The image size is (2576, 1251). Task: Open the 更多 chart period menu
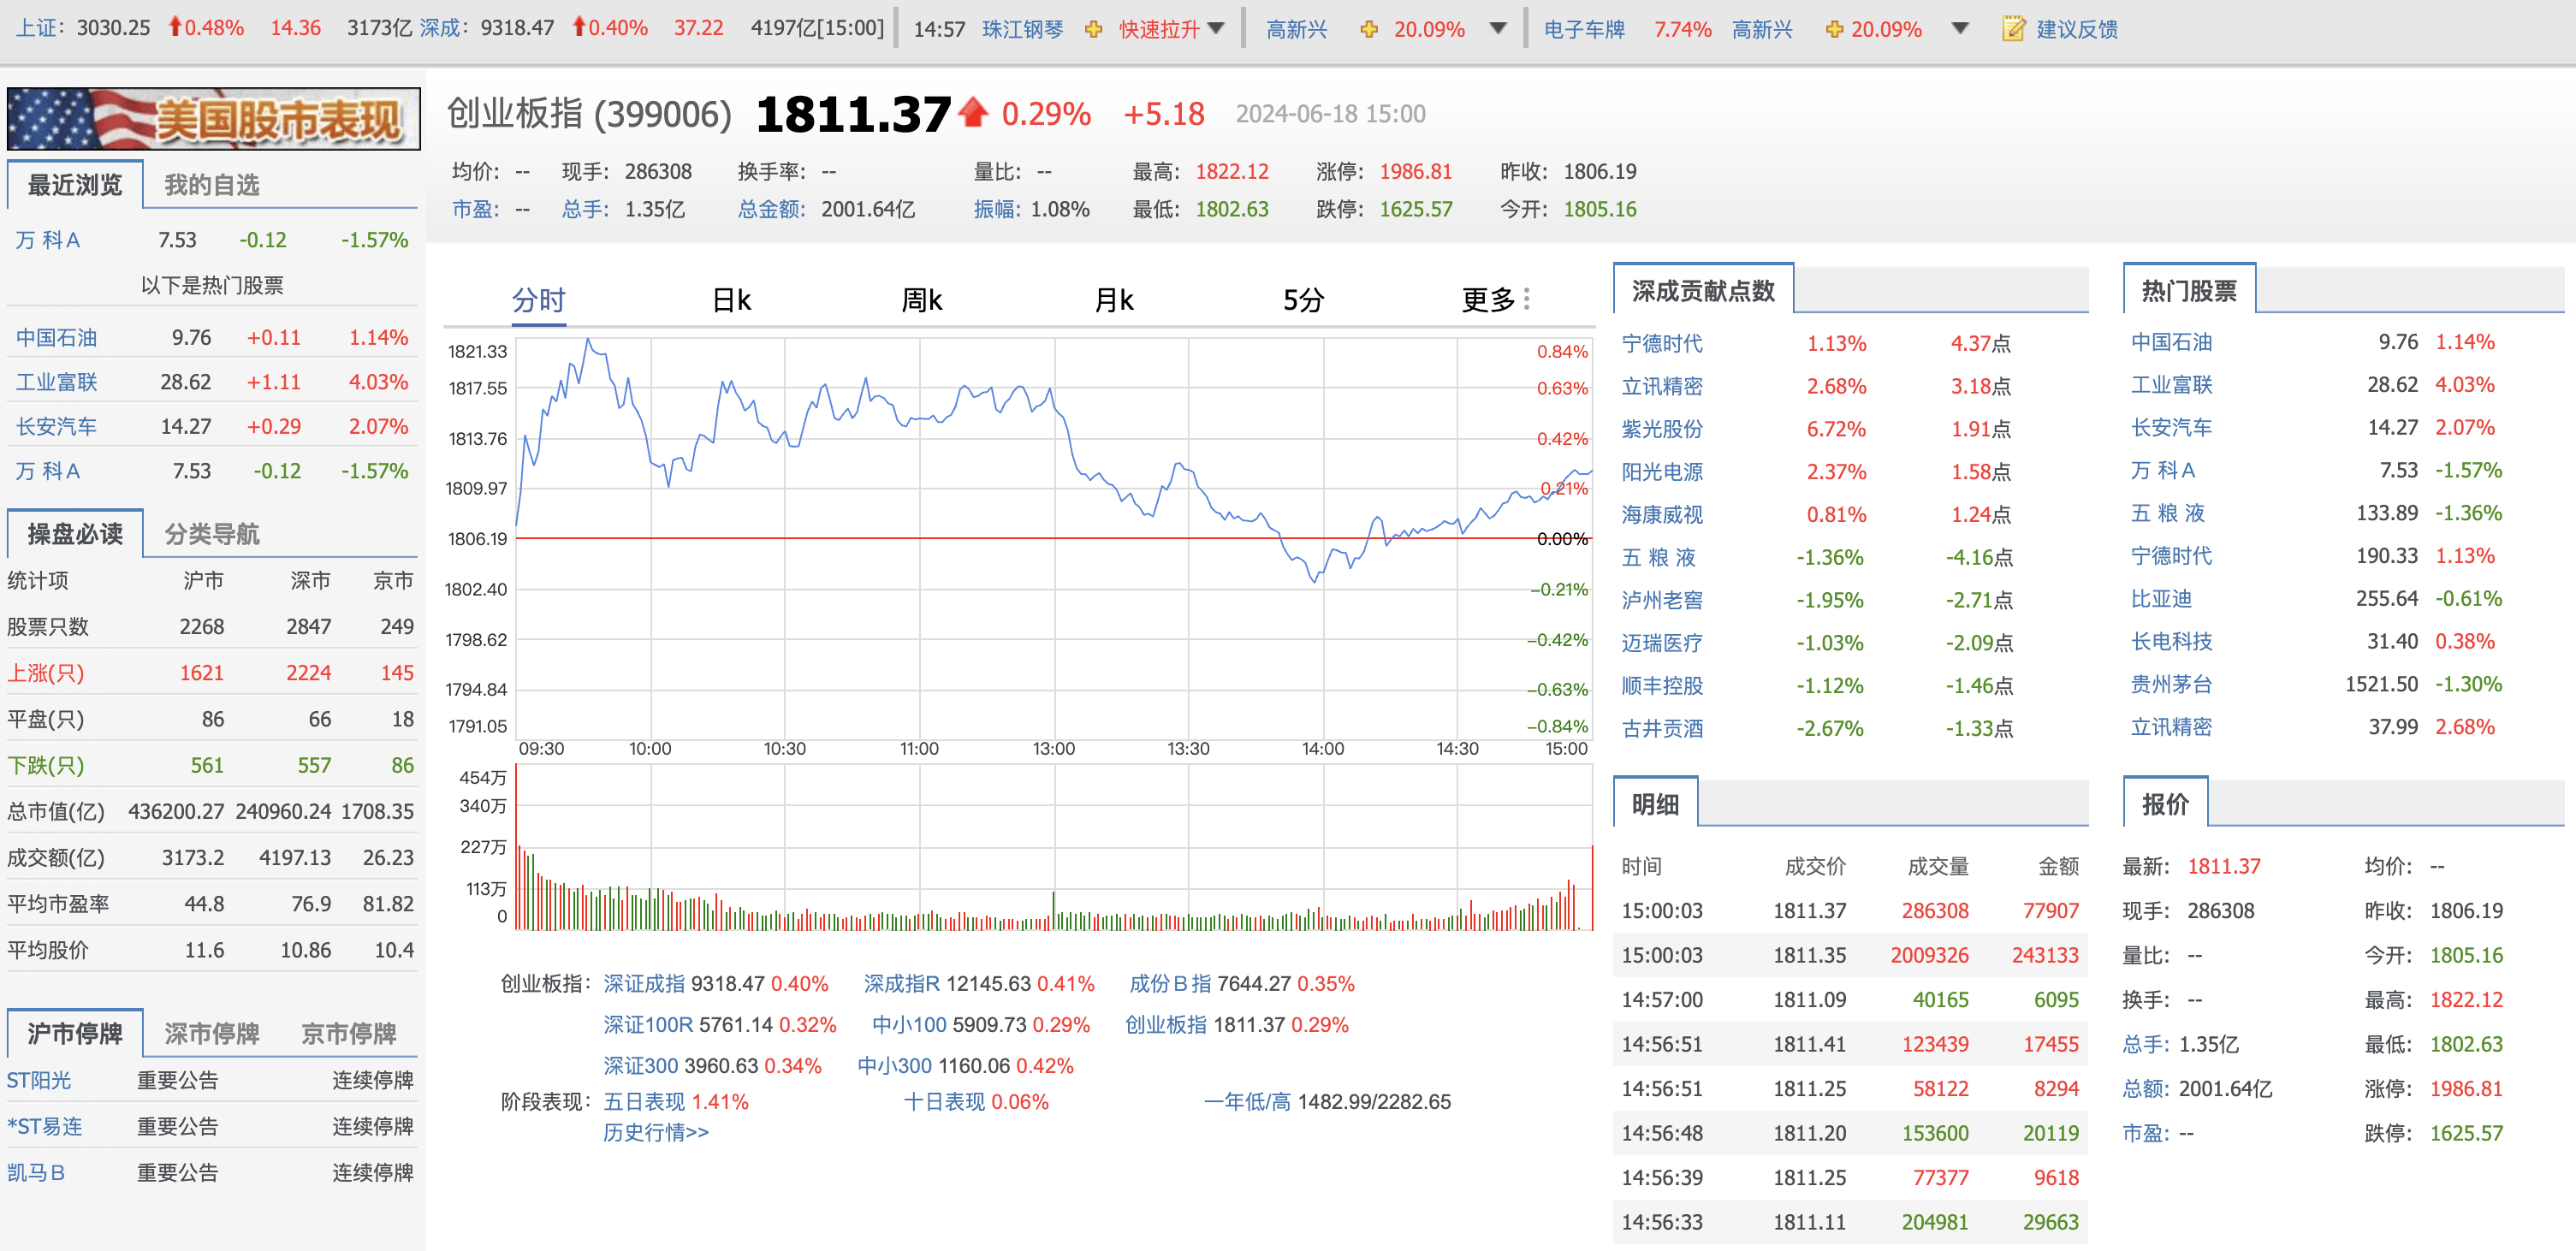1496,299
